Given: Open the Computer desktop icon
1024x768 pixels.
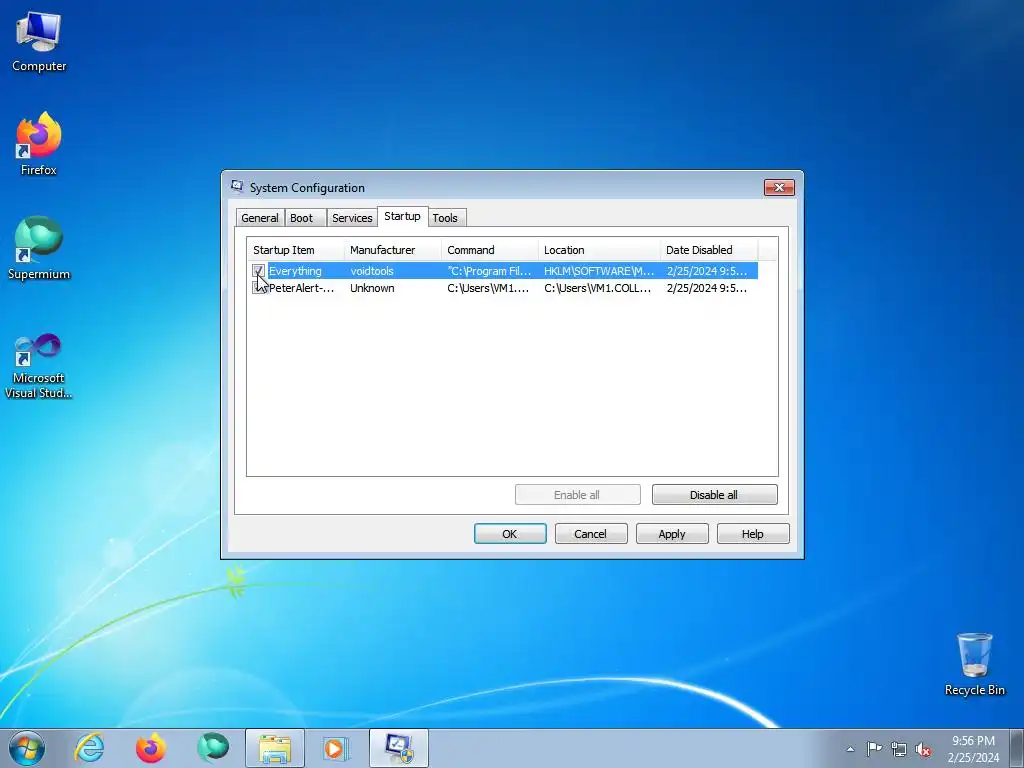Looking at the screenshot, I should click(x=39, y=43).
